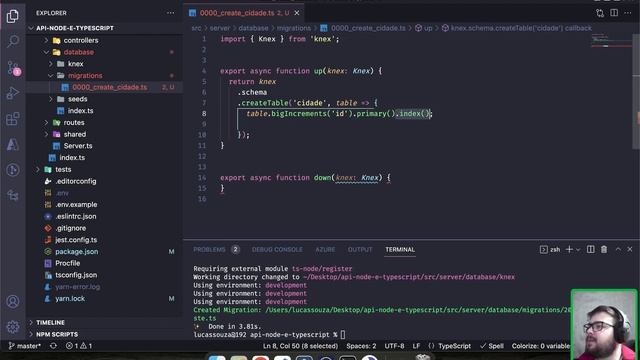Switch to the Azure panel tab
The height and width of the screenshot is (360, 640).
click(325, 249)
